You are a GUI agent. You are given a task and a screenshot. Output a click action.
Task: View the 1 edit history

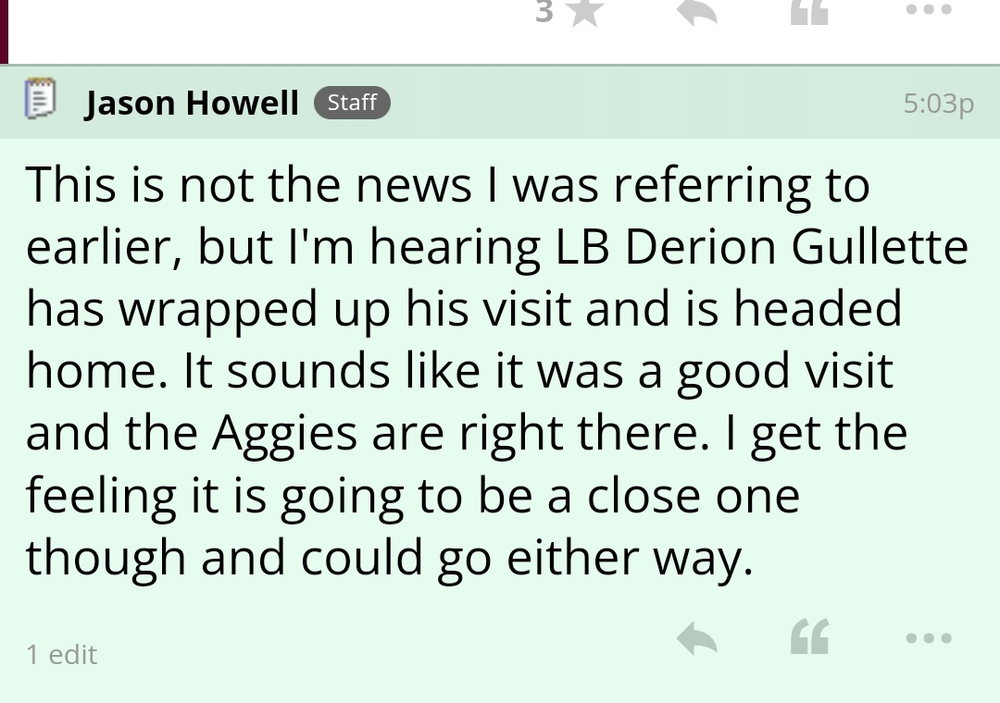62,655
